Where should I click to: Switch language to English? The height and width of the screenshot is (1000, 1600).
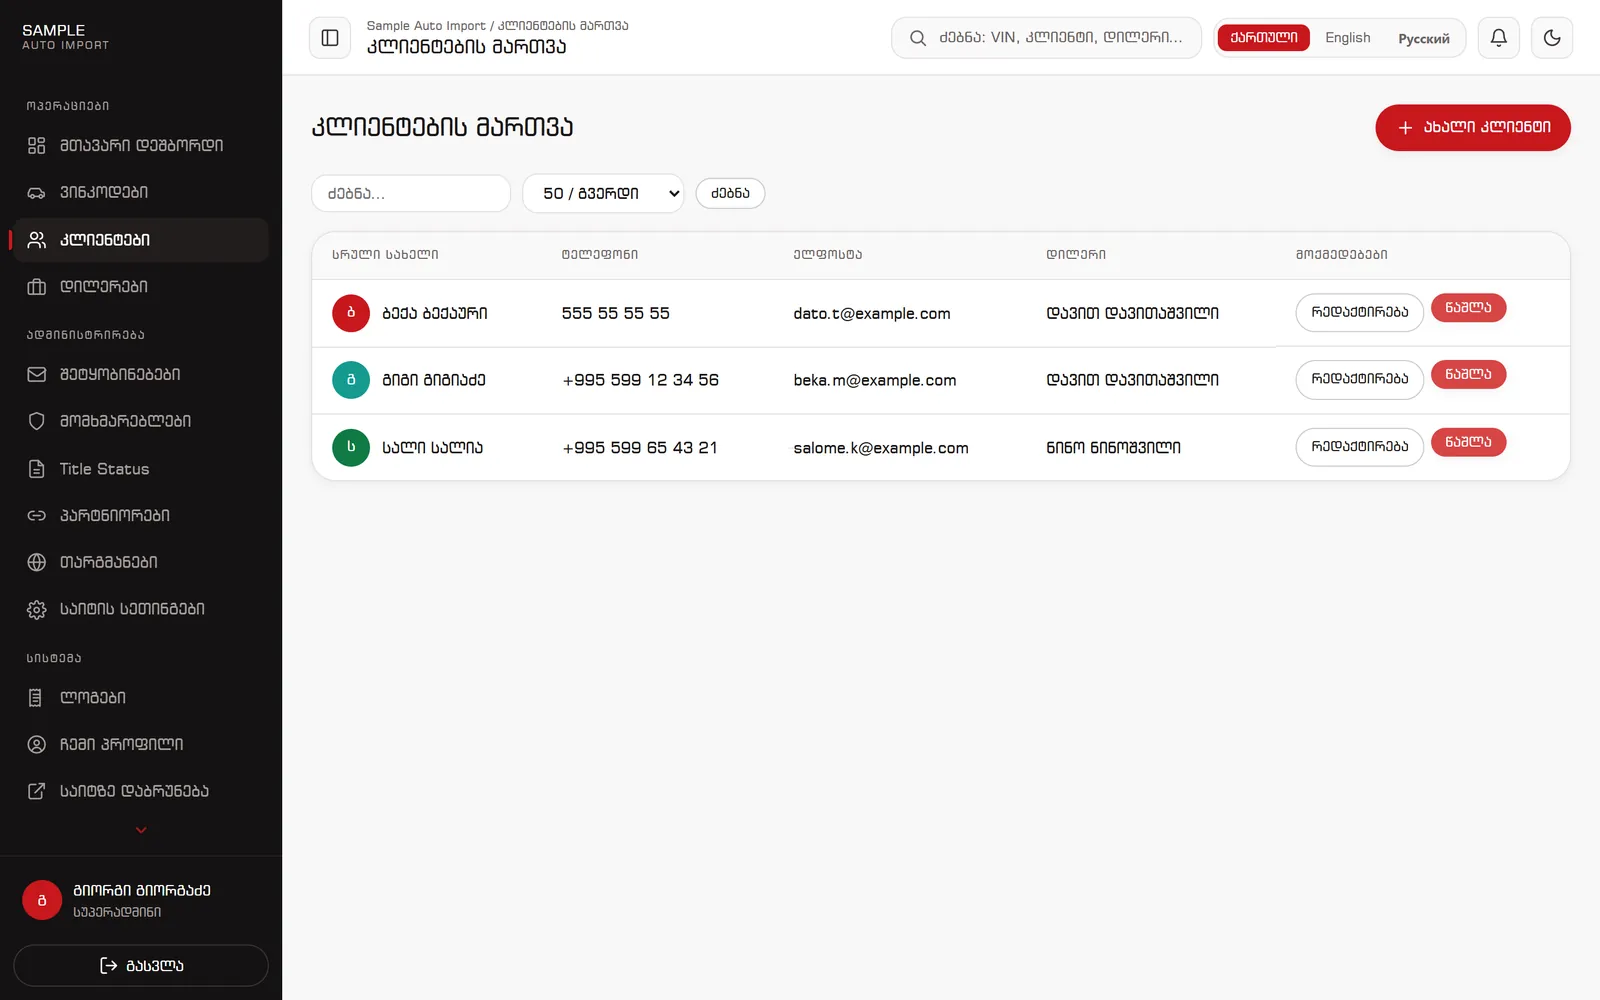pos(1347,38)
